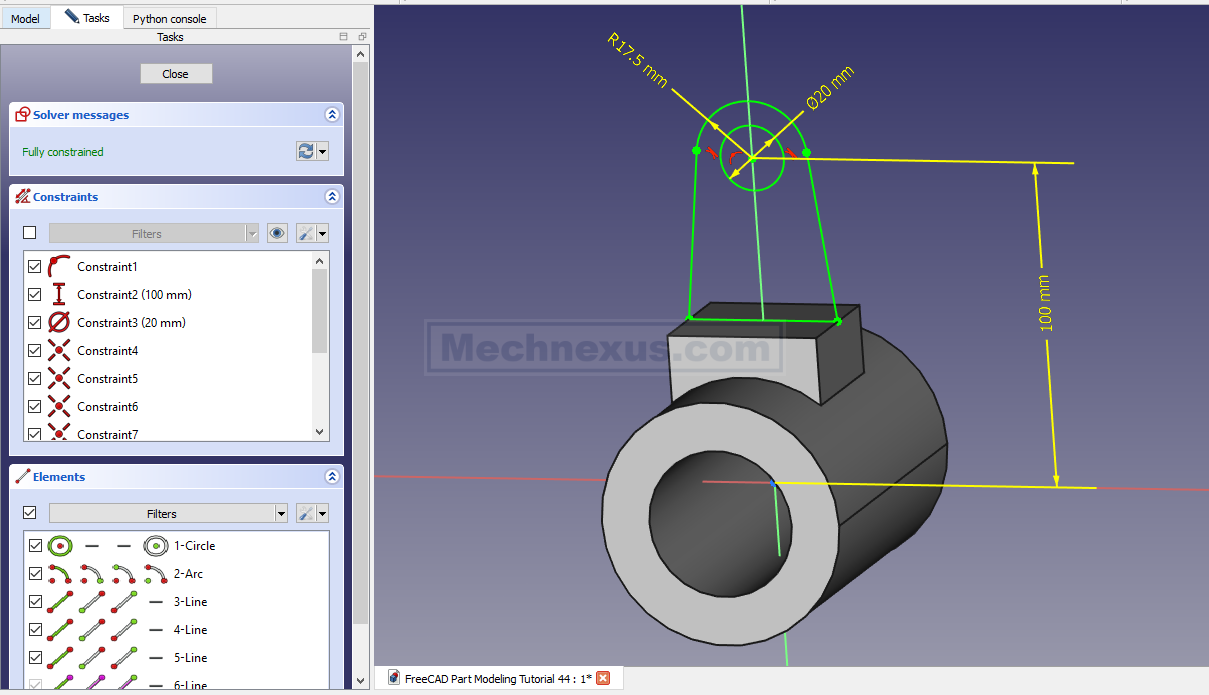Collapse the Constraints section
The image size is (1209, 695).
point(332,197)
